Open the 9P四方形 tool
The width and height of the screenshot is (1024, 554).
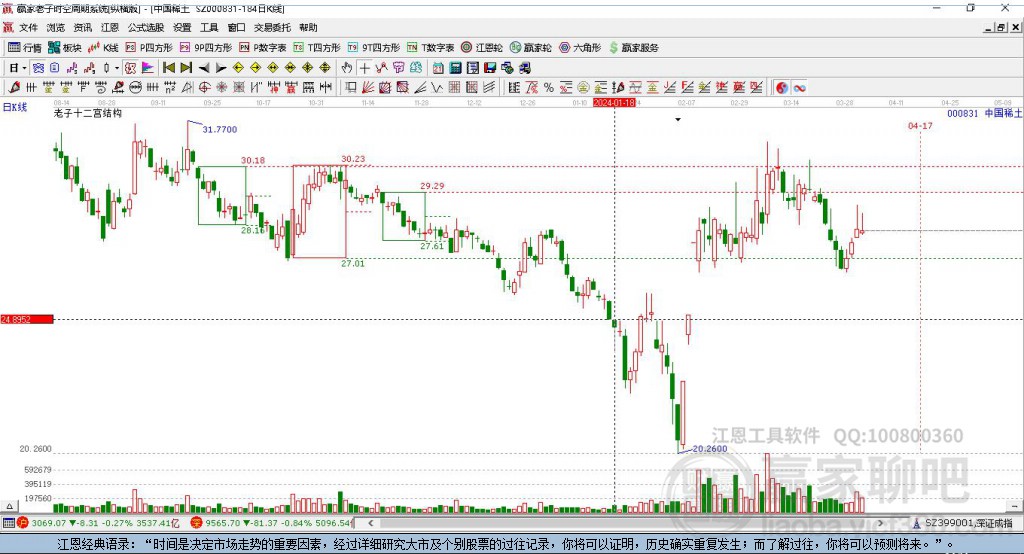206,48
